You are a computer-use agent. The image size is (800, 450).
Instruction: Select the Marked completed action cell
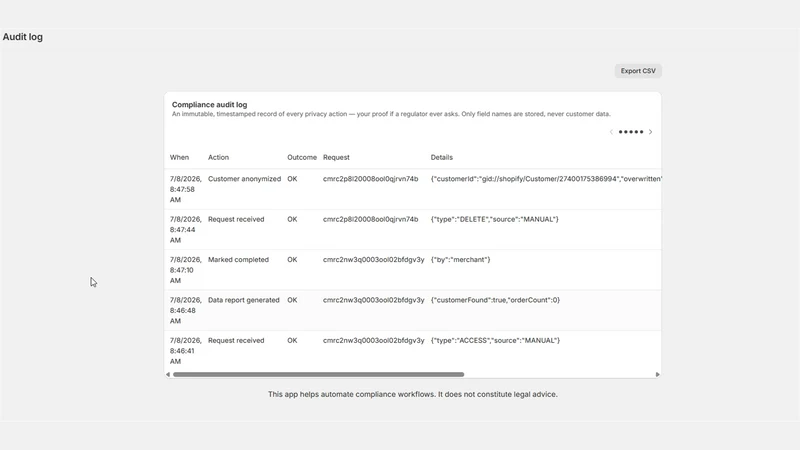(x=238, y=260)
